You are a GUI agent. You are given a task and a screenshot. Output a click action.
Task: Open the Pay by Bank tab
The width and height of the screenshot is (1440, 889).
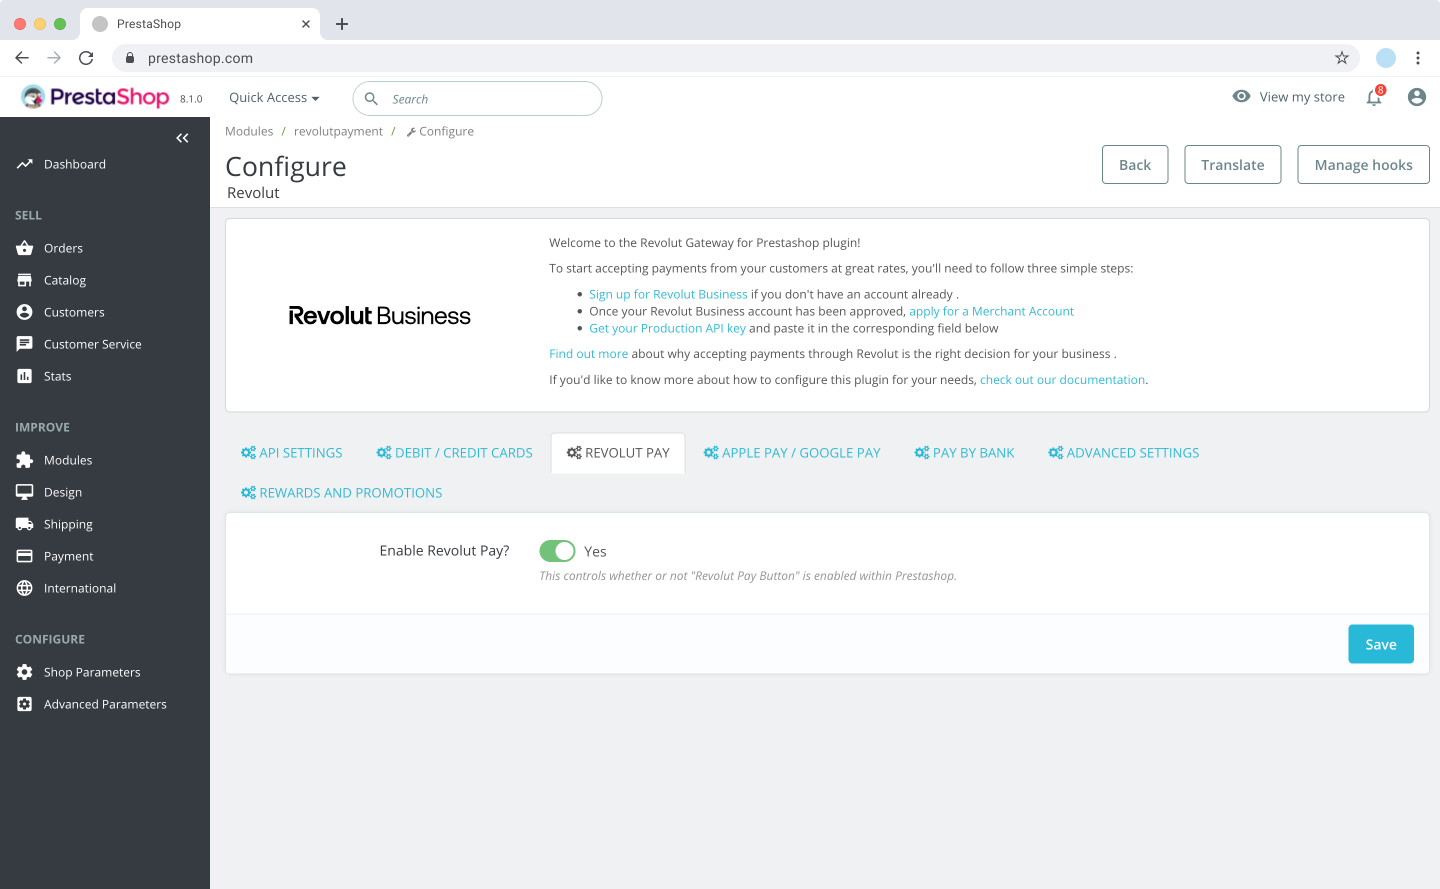pyautogui.click(x=964, y=453)
